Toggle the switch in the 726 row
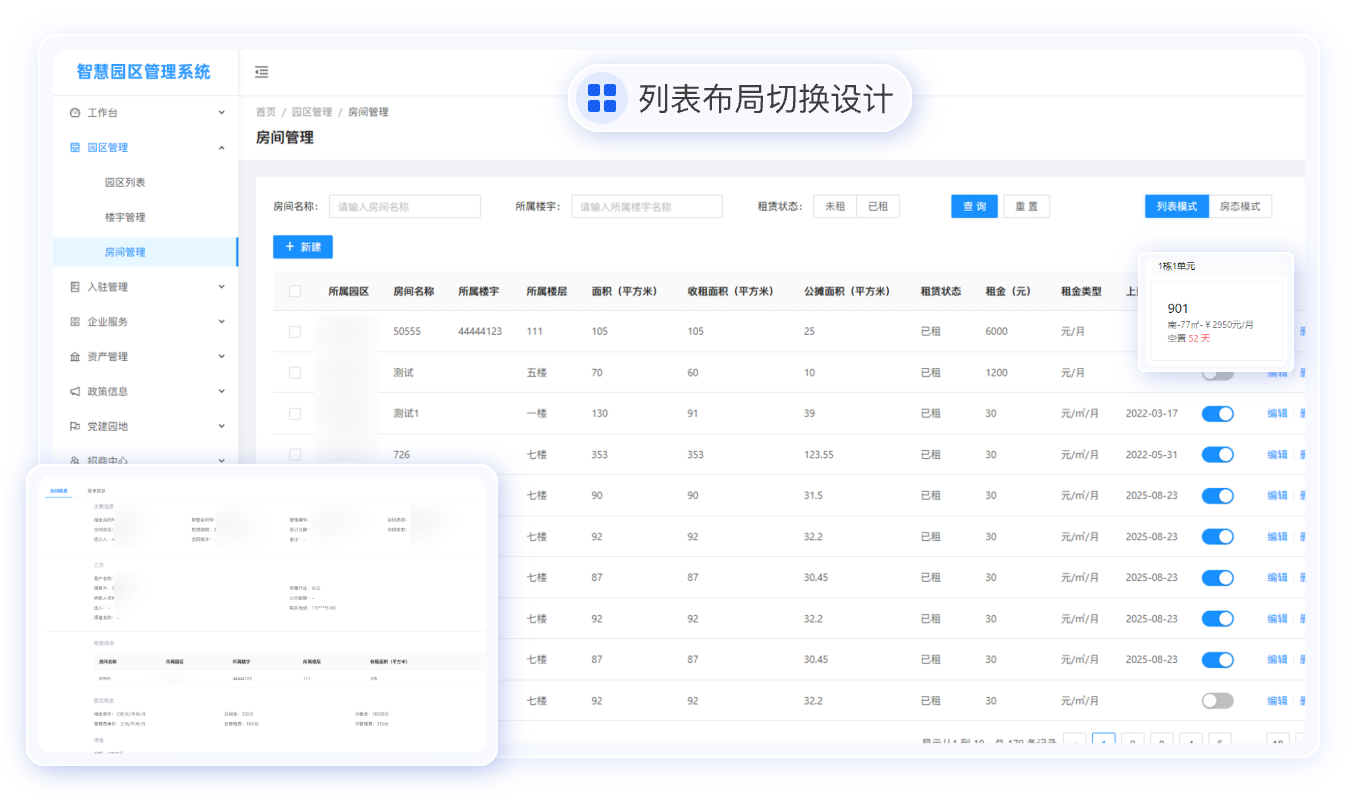The height and width of the screenshot is (802, 1358). [x=1217, y=455]
